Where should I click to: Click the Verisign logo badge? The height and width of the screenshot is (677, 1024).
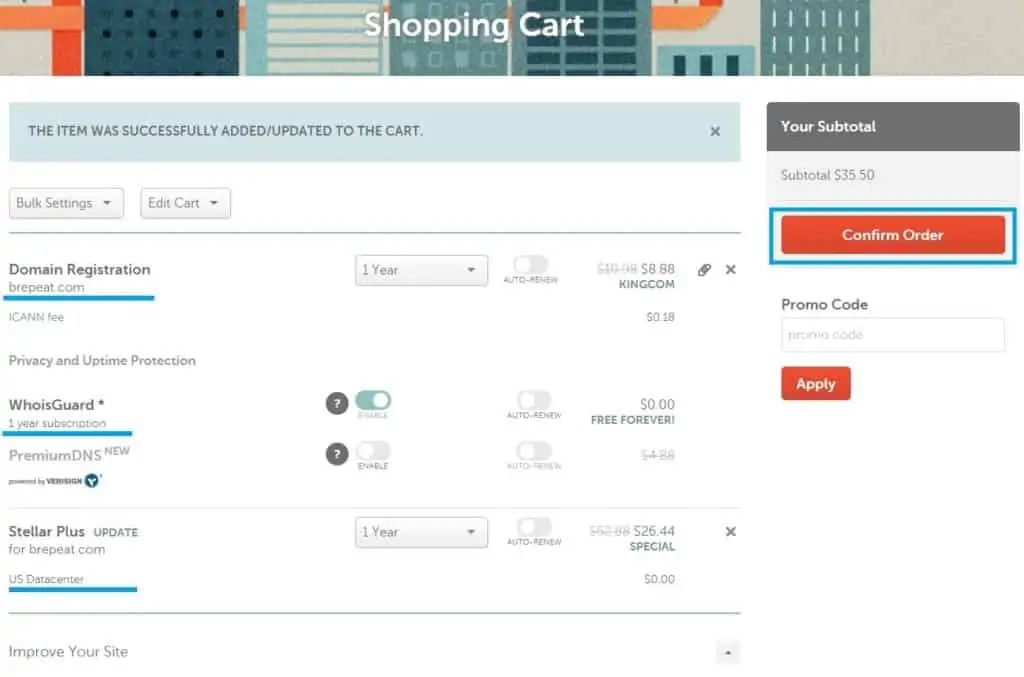[93, 480]
